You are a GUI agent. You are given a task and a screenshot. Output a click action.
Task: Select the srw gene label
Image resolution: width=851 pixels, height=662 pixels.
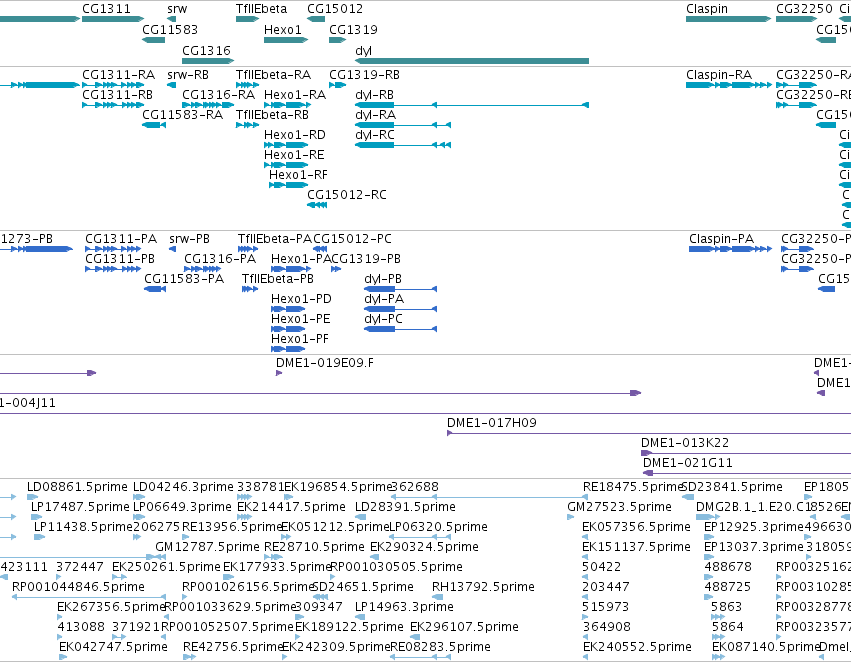click(x=177, y=9)
